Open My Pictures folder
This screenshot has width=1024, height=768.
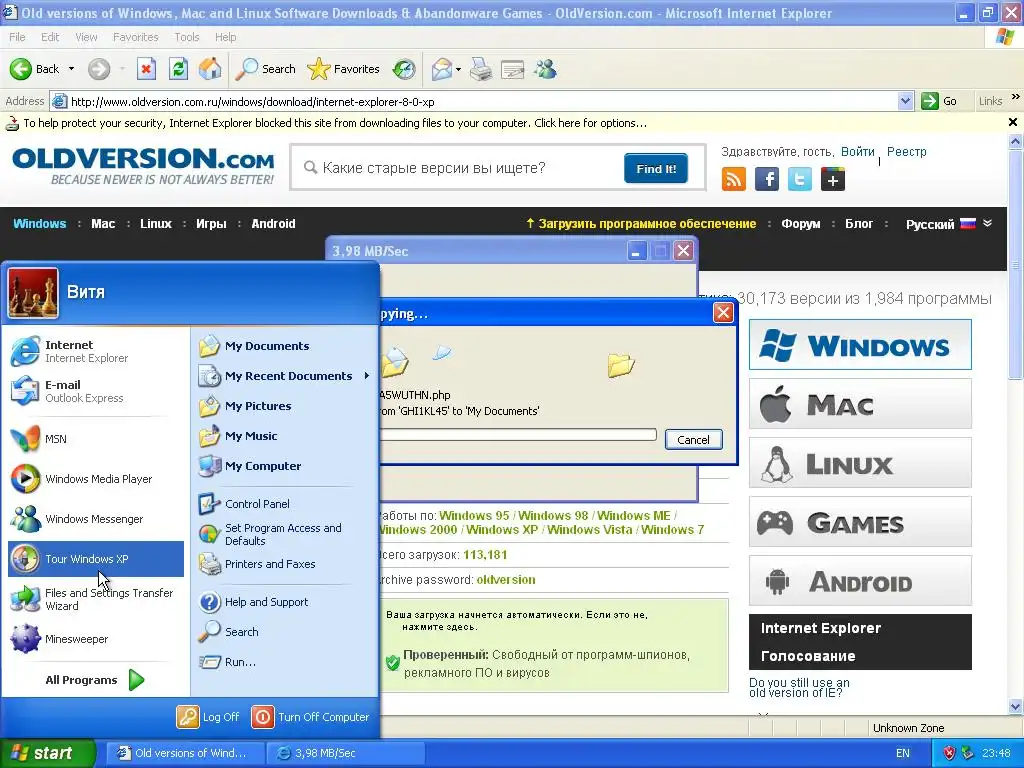pos(284,406)
